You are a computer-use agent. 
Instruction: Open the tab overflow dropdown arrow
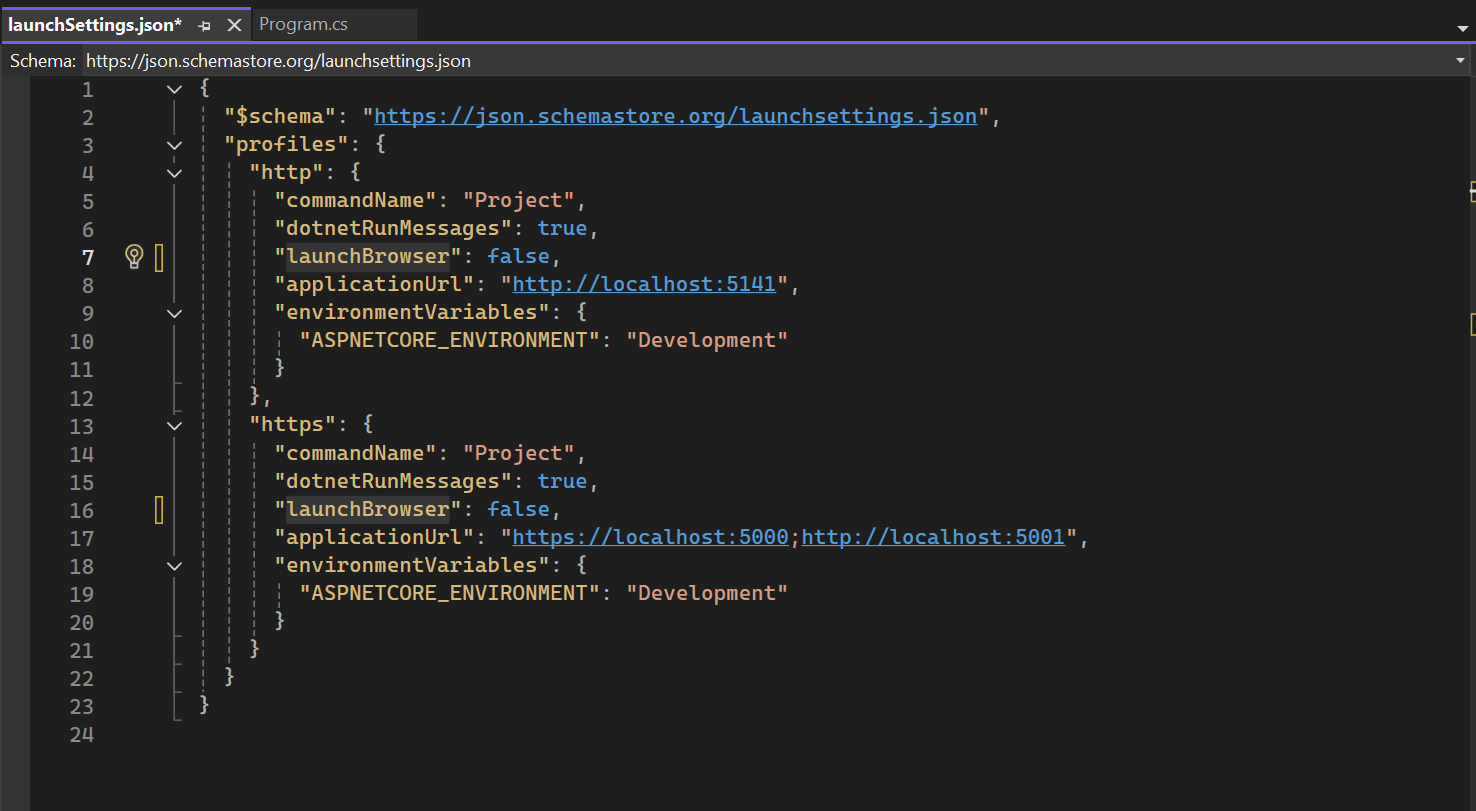(x=1462, y=28)
